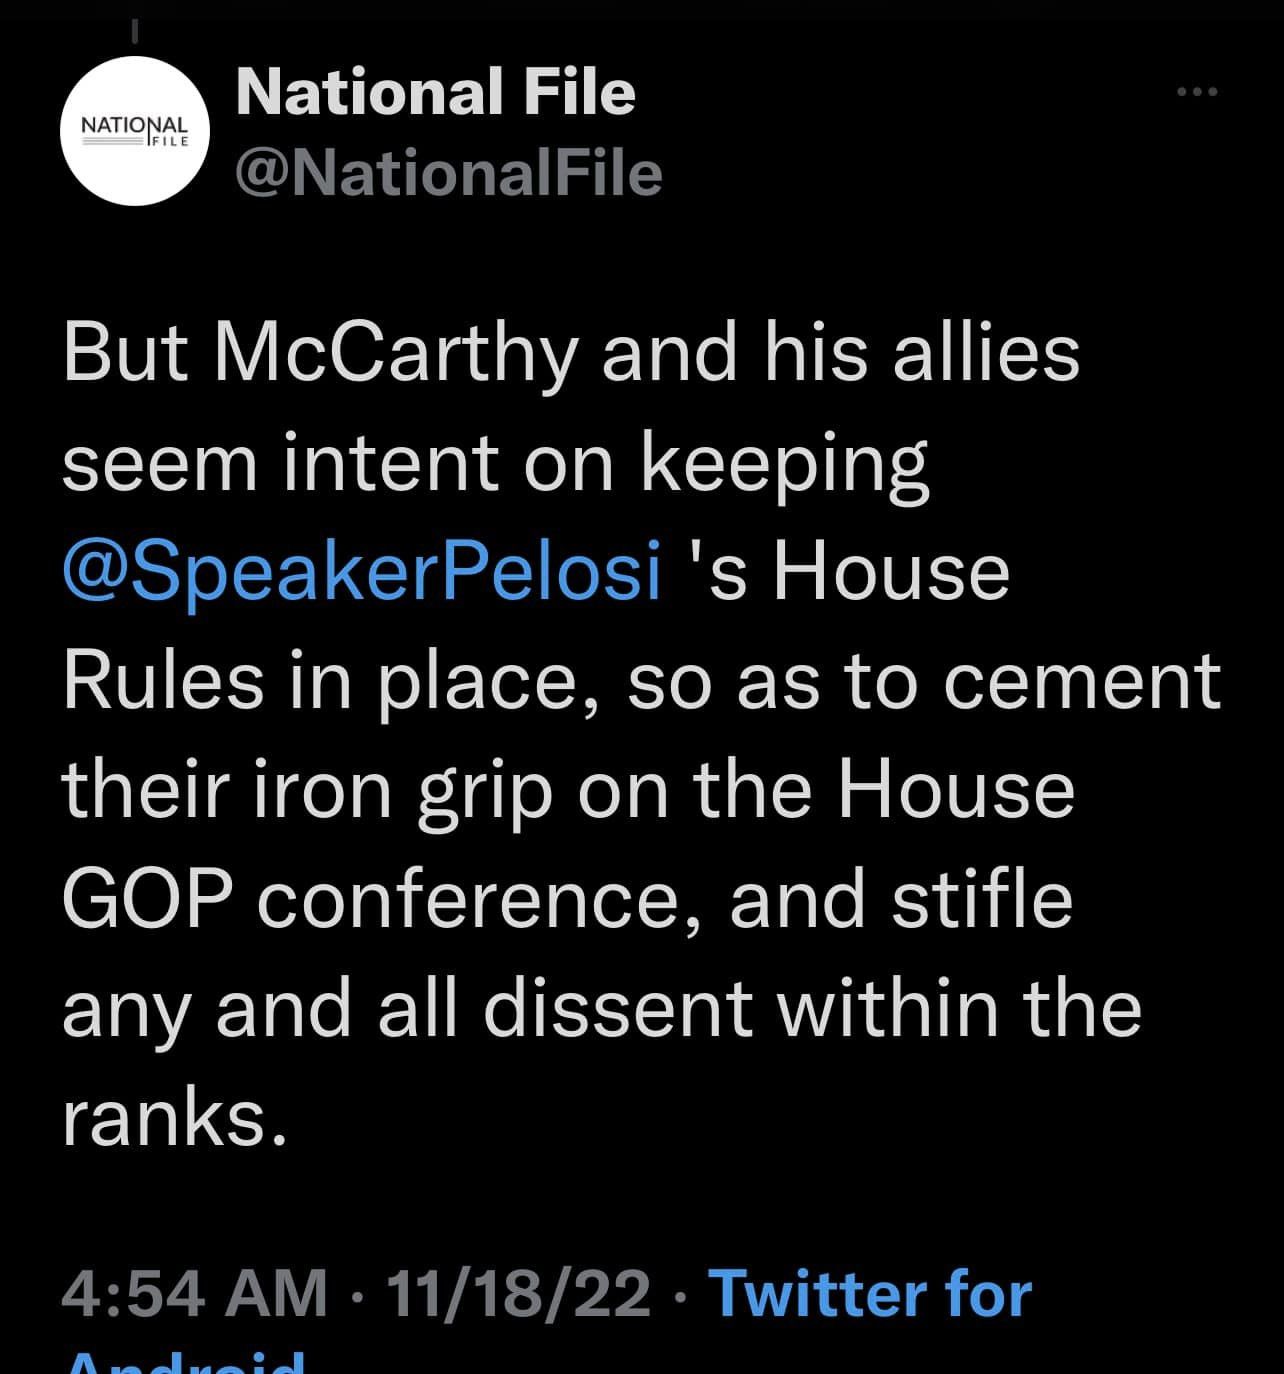This screenshot has height=1374, width=1284.
Task: Open the @NationalFile handle
Action: tap(448, 173)
